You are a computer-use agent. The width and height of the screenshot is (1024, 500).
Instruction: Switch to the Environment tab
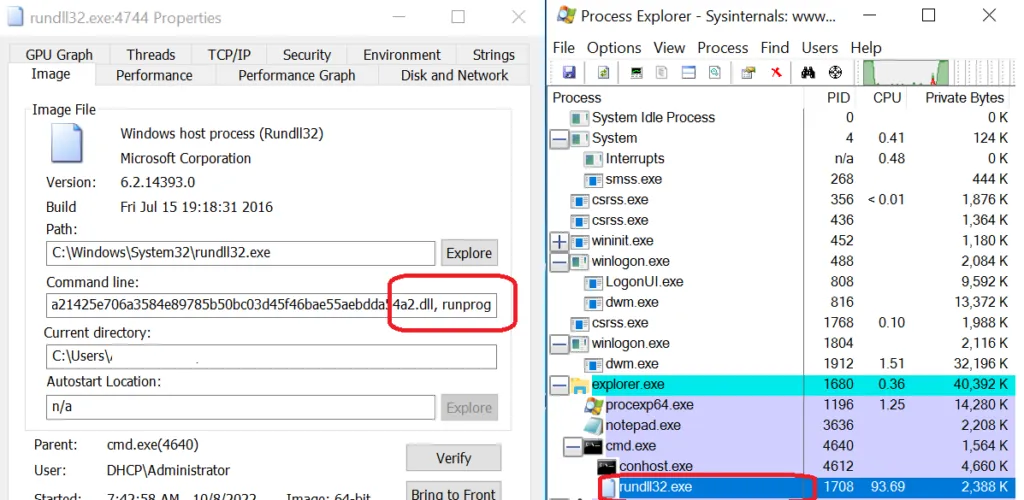click(x=402, y=55)
